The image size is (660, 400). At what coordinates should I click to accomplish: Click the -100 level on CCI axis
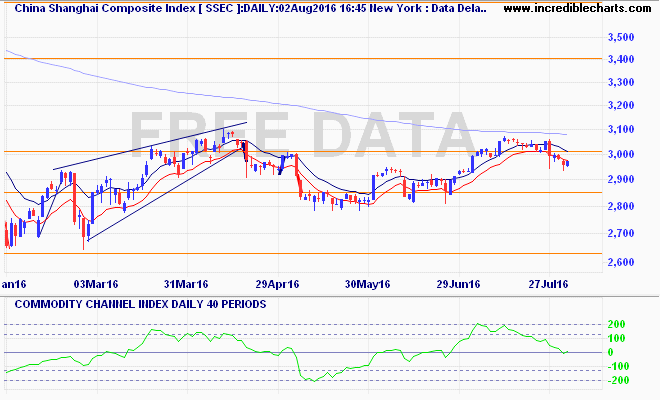pyautogui.click(x=617, y=366)
